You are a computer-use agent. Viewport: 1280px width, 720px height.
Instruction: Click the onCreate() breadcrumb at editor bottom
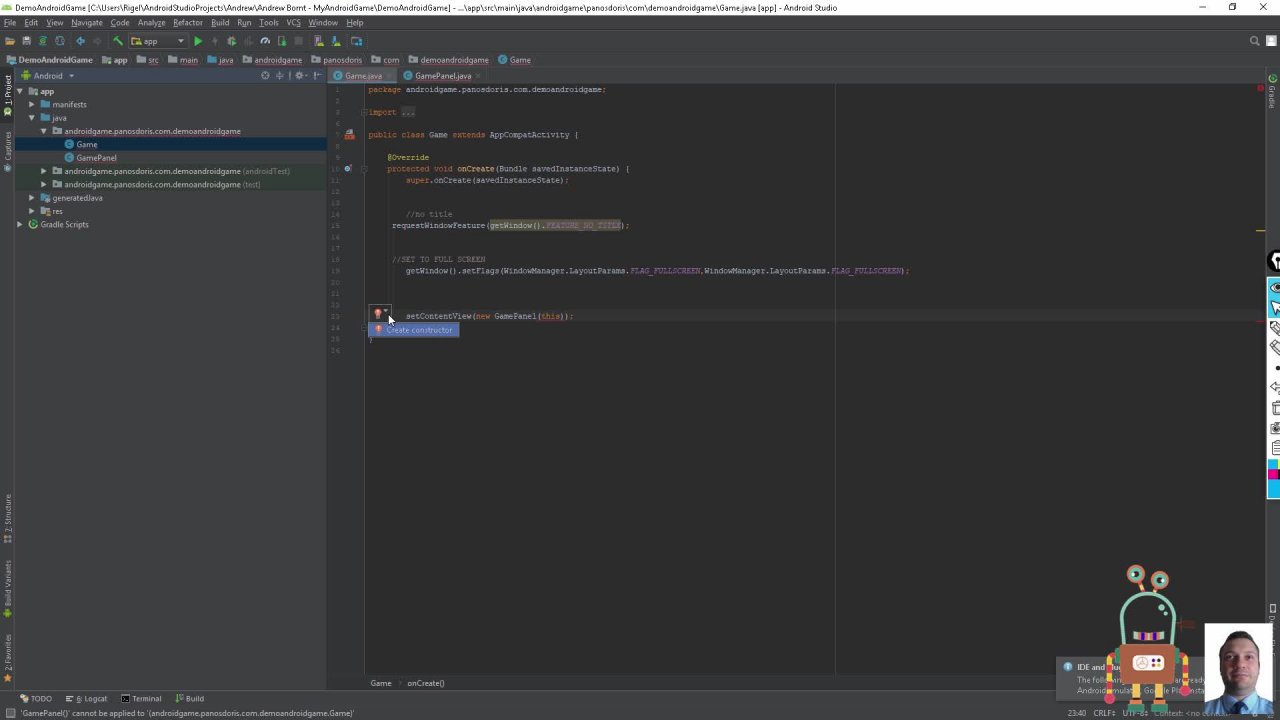[x=425, y=683]
